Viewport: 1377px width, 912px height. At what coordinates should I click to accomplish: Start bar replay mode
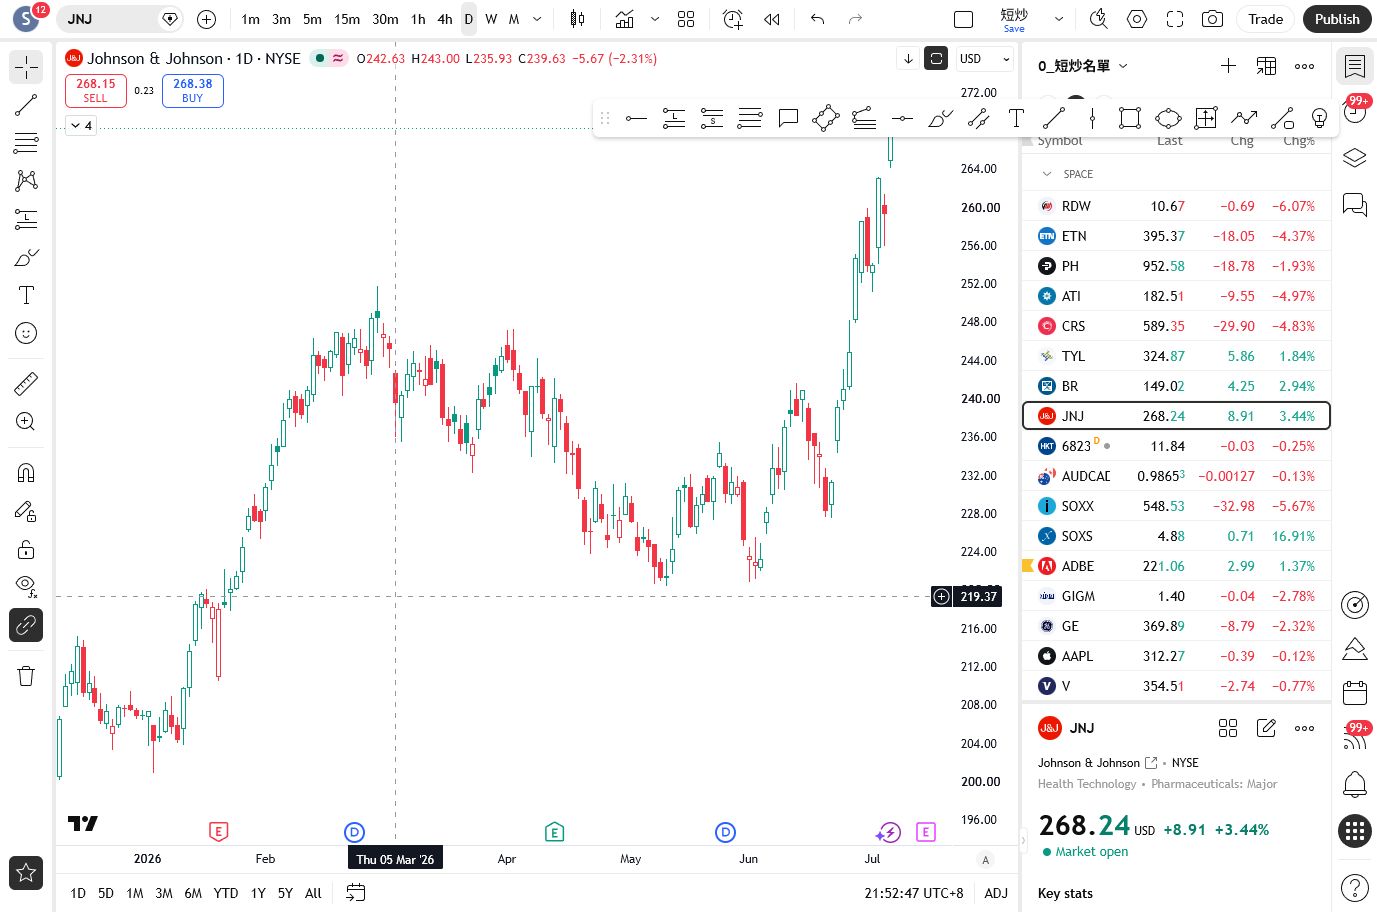coord(771,19)
